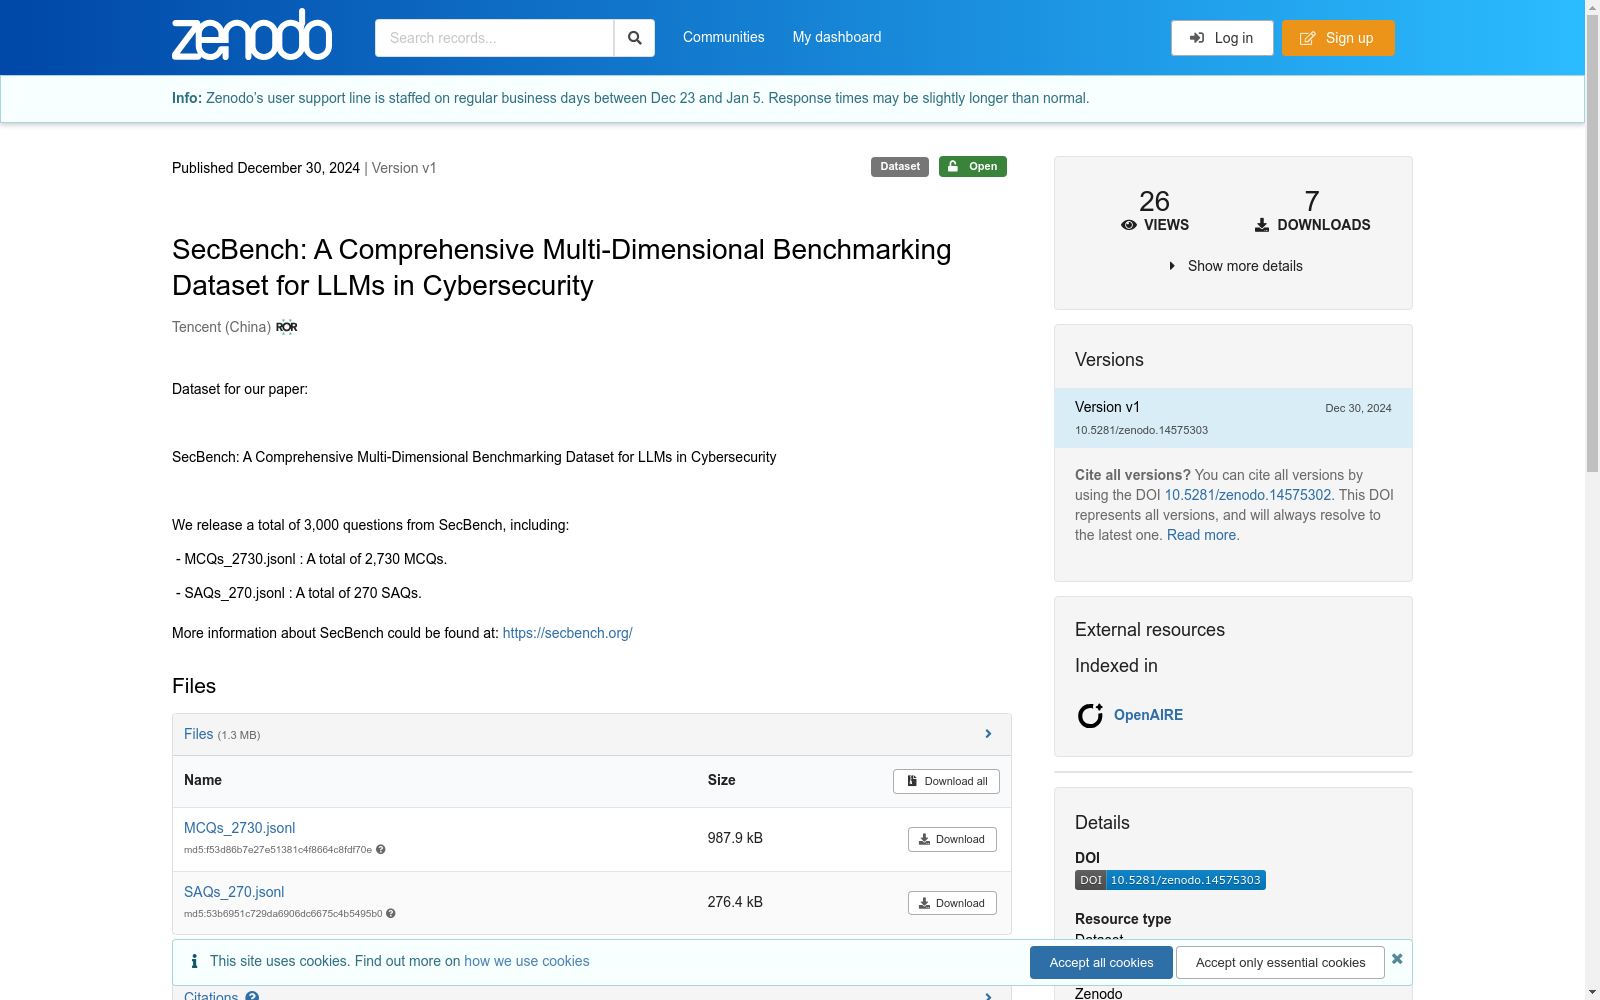The image size is (1600, 1000).
Task: Collapse the Files panel with its chevron
Action: [988, 734]
